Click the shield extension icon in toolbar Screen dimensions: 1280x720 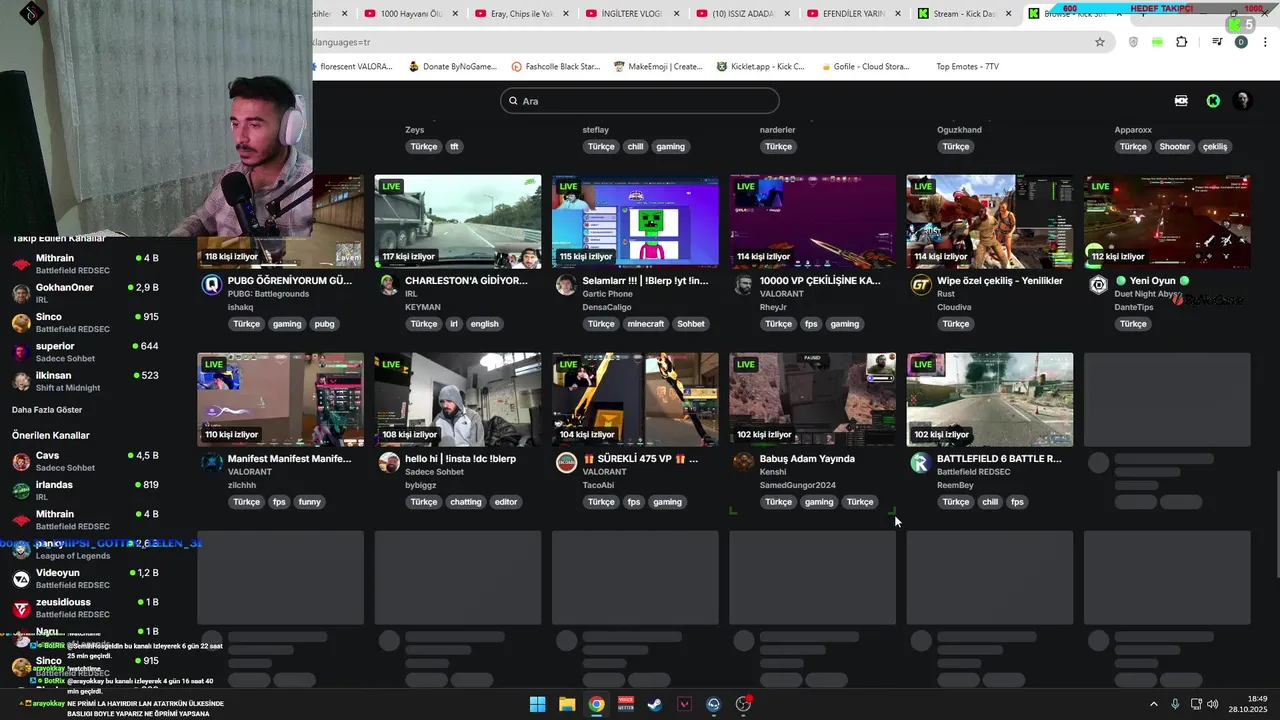(x=1133, y=42)
